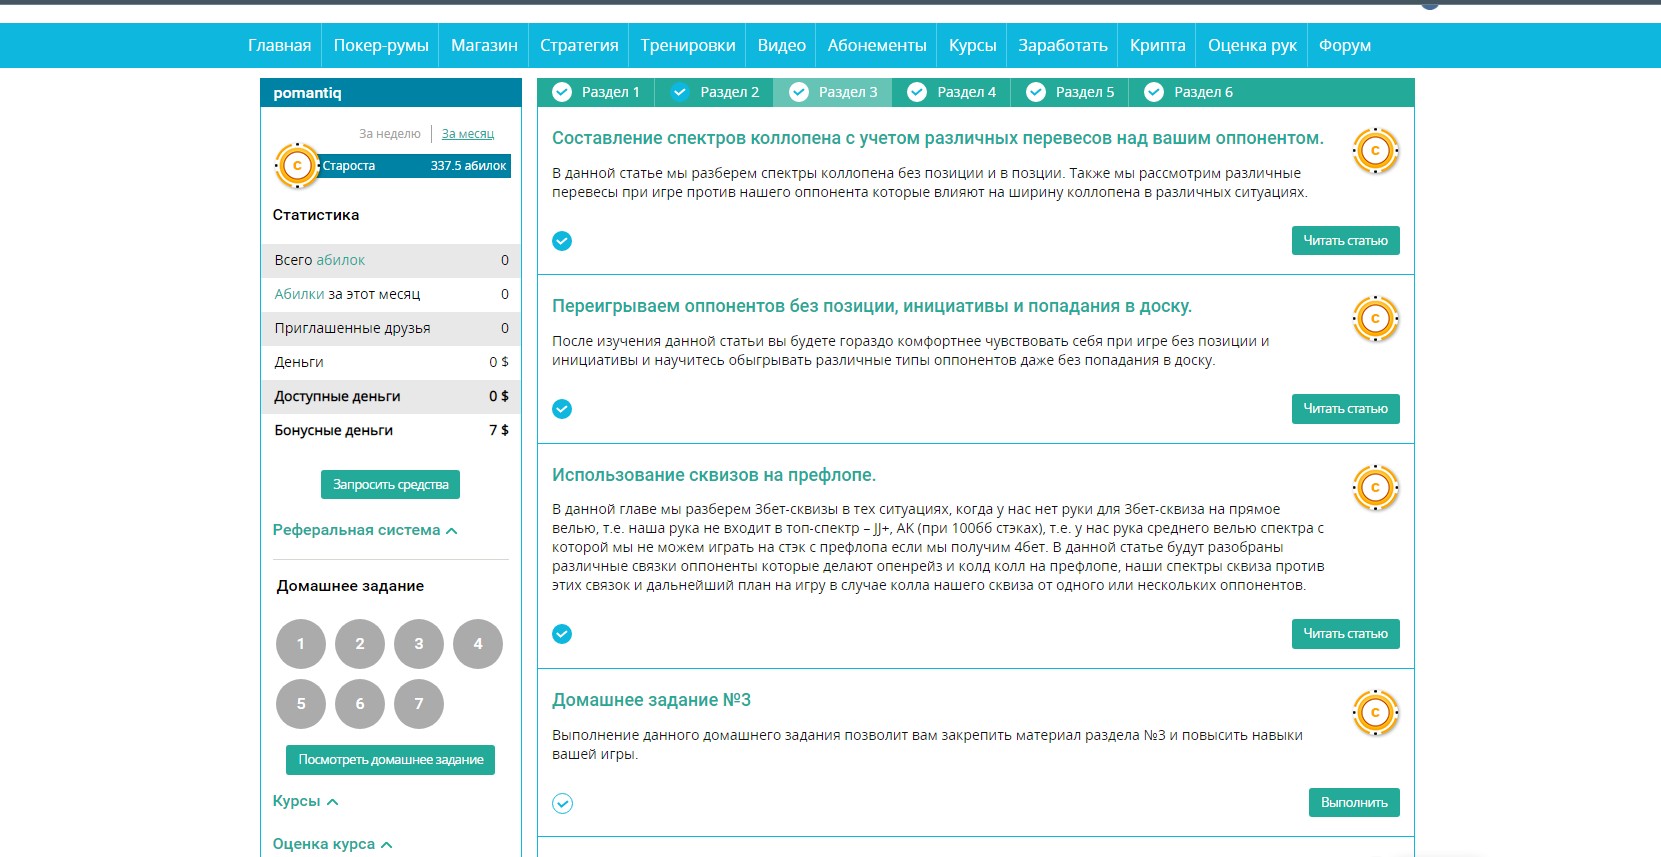Open Стратегия menu item
Image resolution: width=1661 pixels, height=857 pixels.
pos(579,45)
